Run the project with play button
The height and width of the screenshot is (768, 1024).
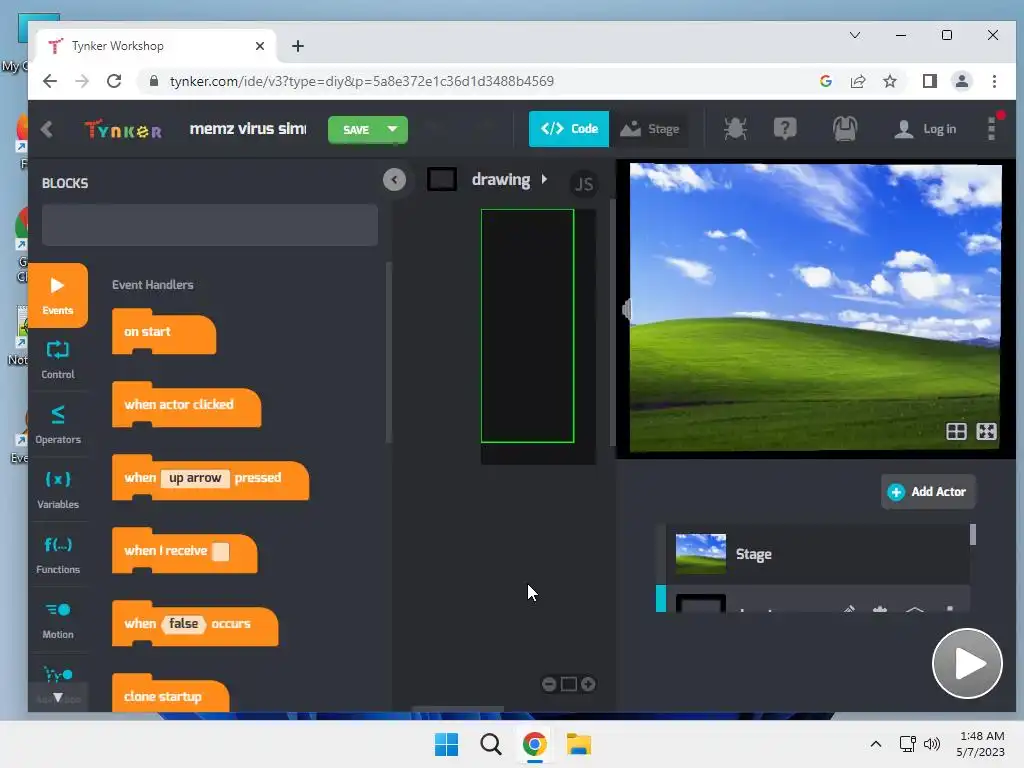967,664
